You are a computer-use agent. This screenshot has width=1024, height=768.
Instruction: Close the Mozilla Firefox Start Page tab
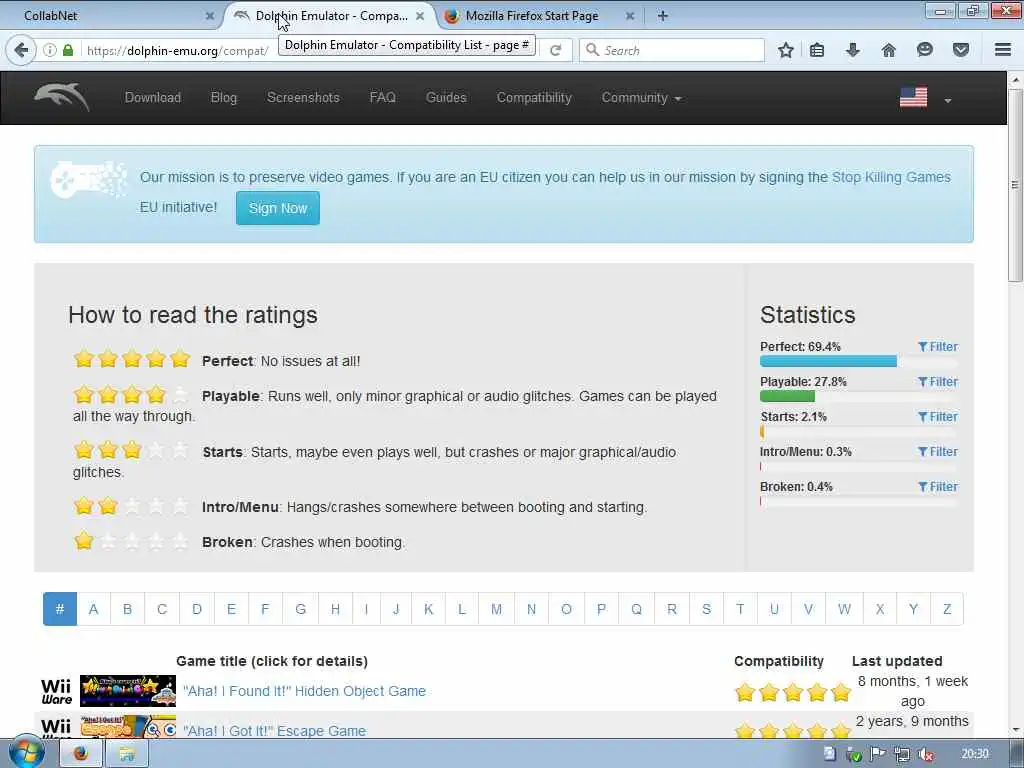click(x=630, y=16)
